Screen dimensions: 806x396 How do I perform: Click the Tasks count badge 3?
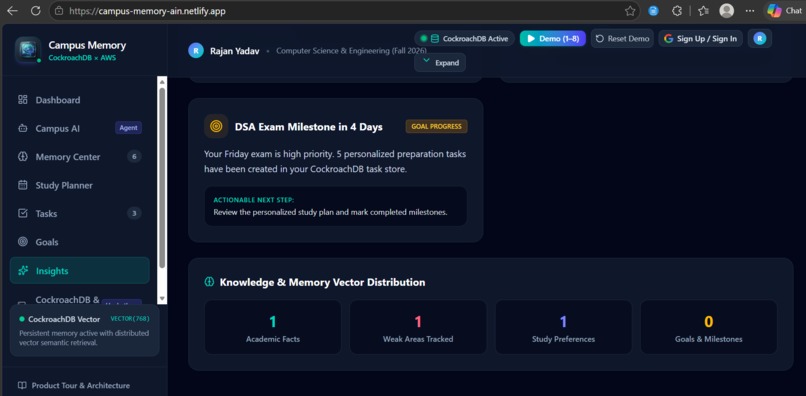tap(134, 213)
